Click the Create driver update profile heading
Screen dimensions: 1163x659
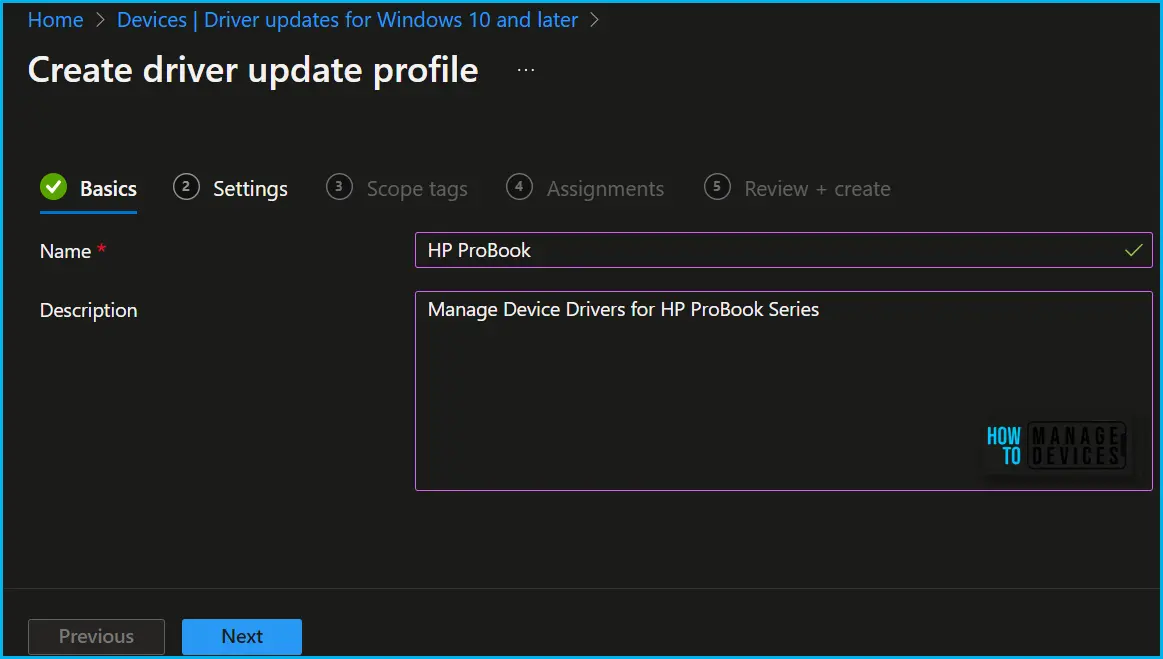coord(253,71)
